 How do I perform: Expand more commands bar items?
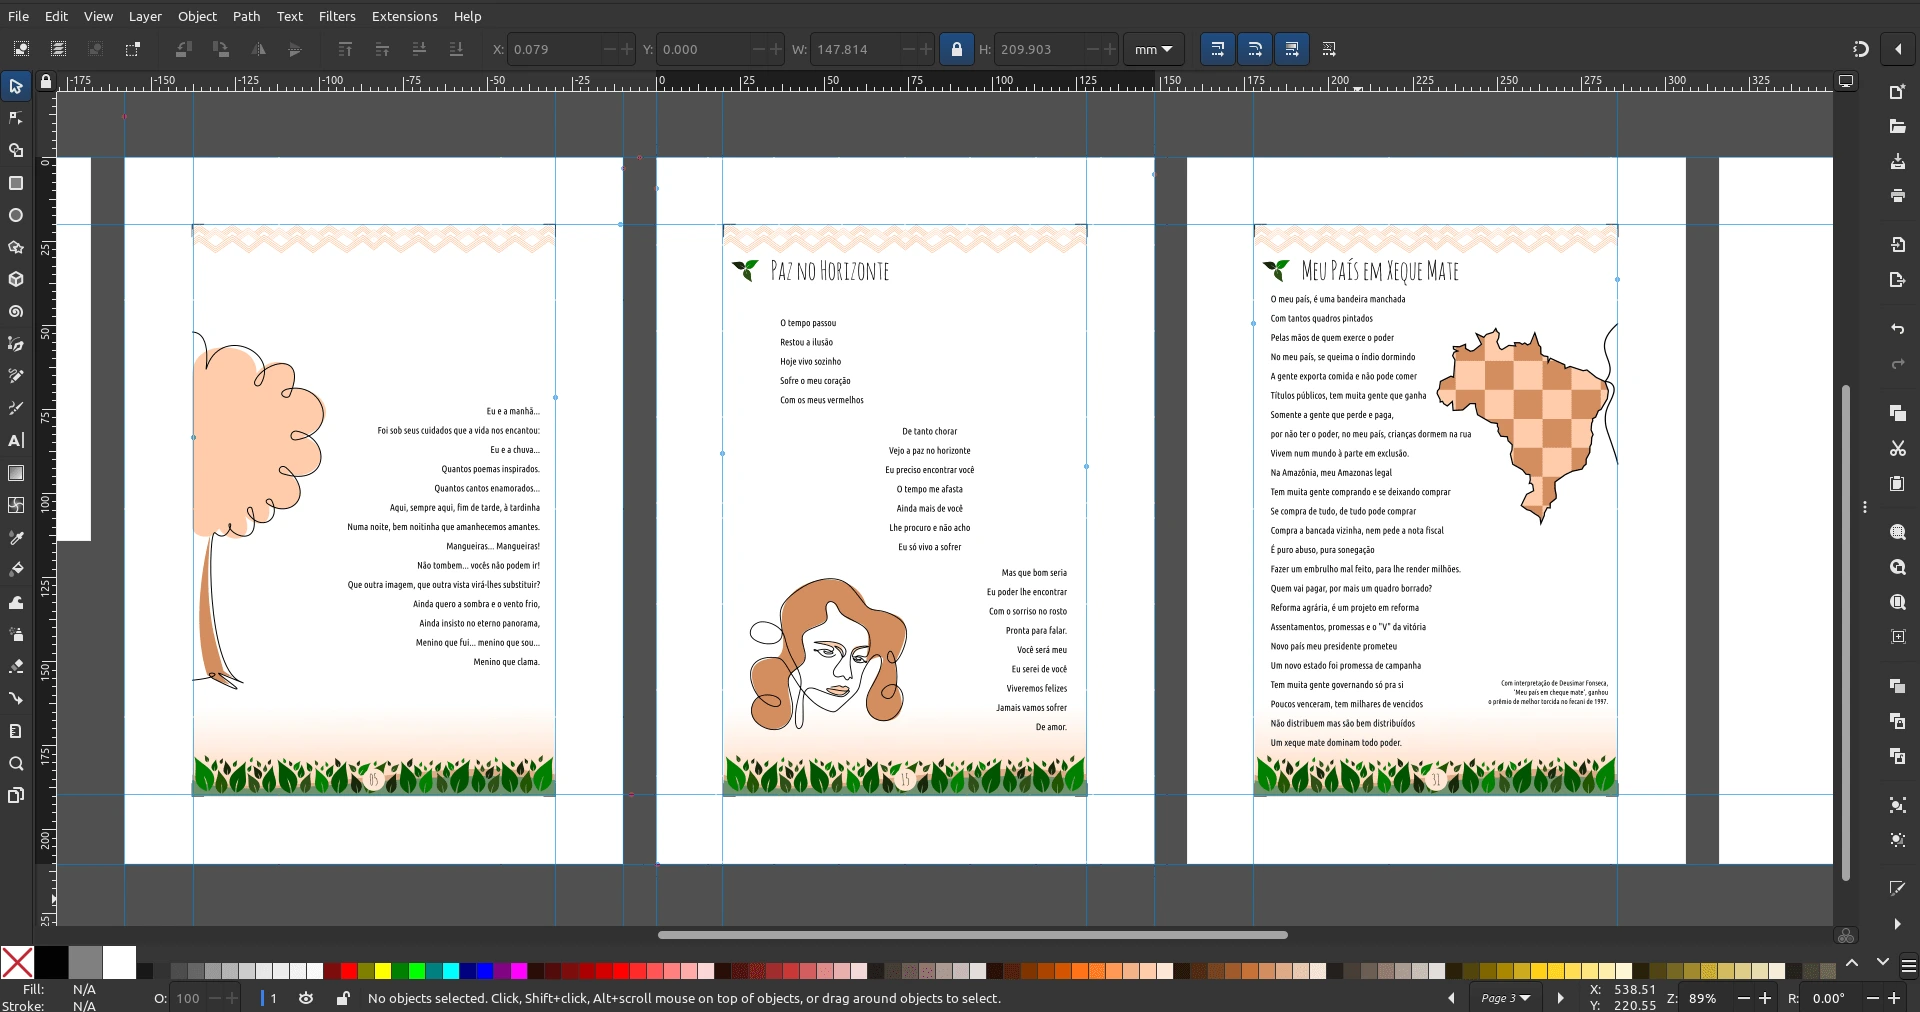tap(1897, 924)
